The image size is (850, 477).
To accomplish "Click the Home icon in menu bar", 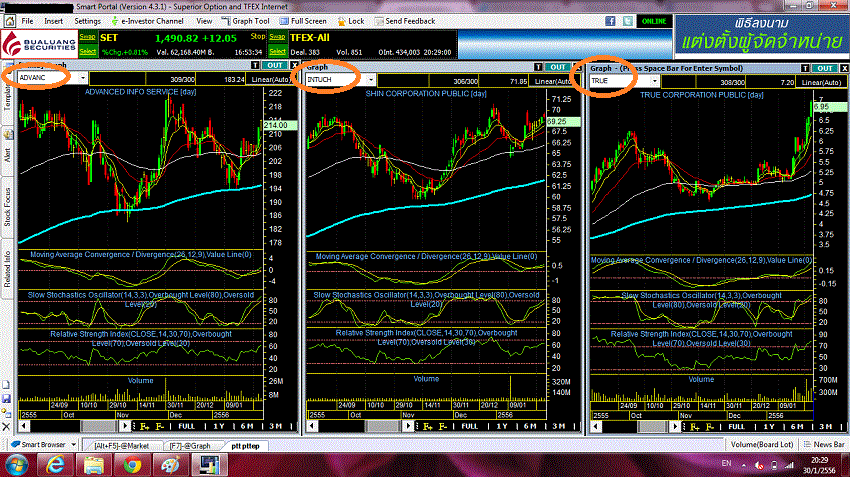I will click(9, 21).
